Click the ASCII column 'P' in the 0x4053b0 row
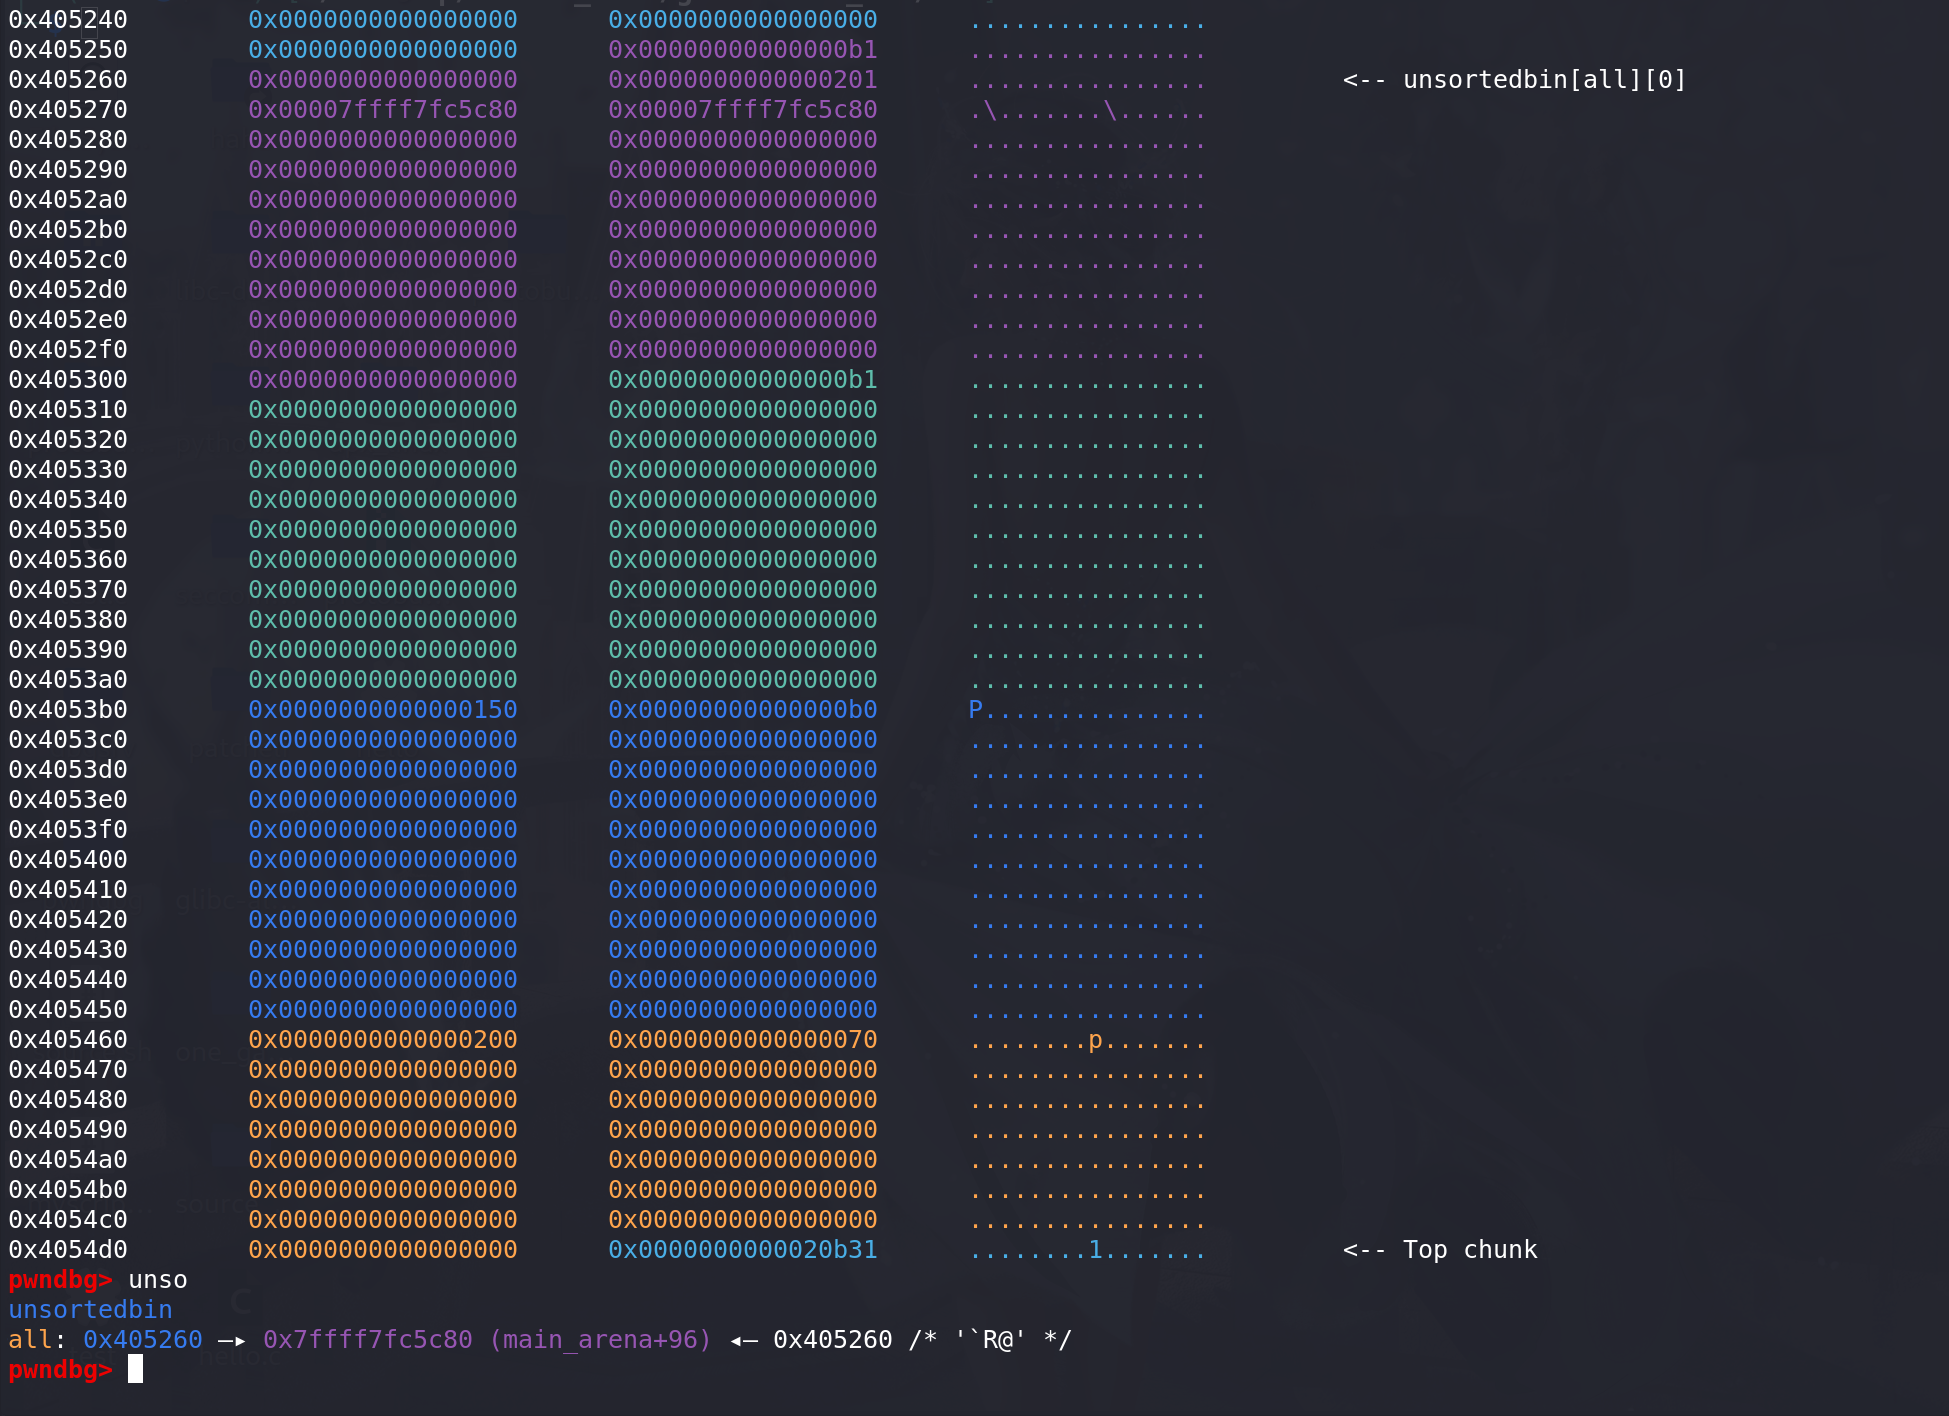 click(x=975, y=710)
